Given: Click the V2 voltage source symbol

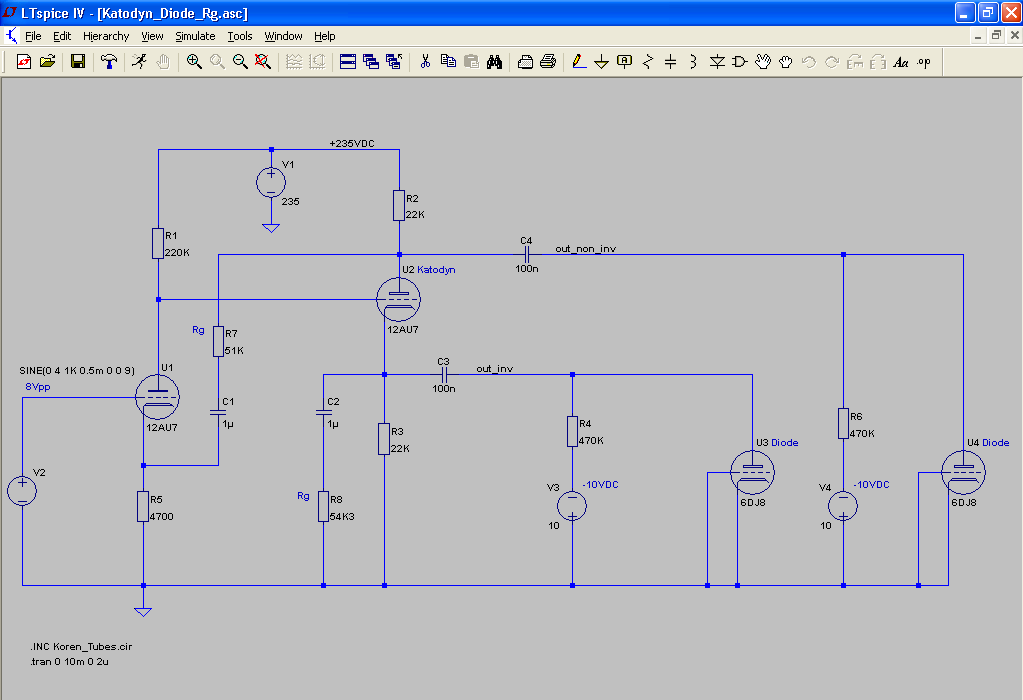Looking at the screenshot, I should pos(22,491).
